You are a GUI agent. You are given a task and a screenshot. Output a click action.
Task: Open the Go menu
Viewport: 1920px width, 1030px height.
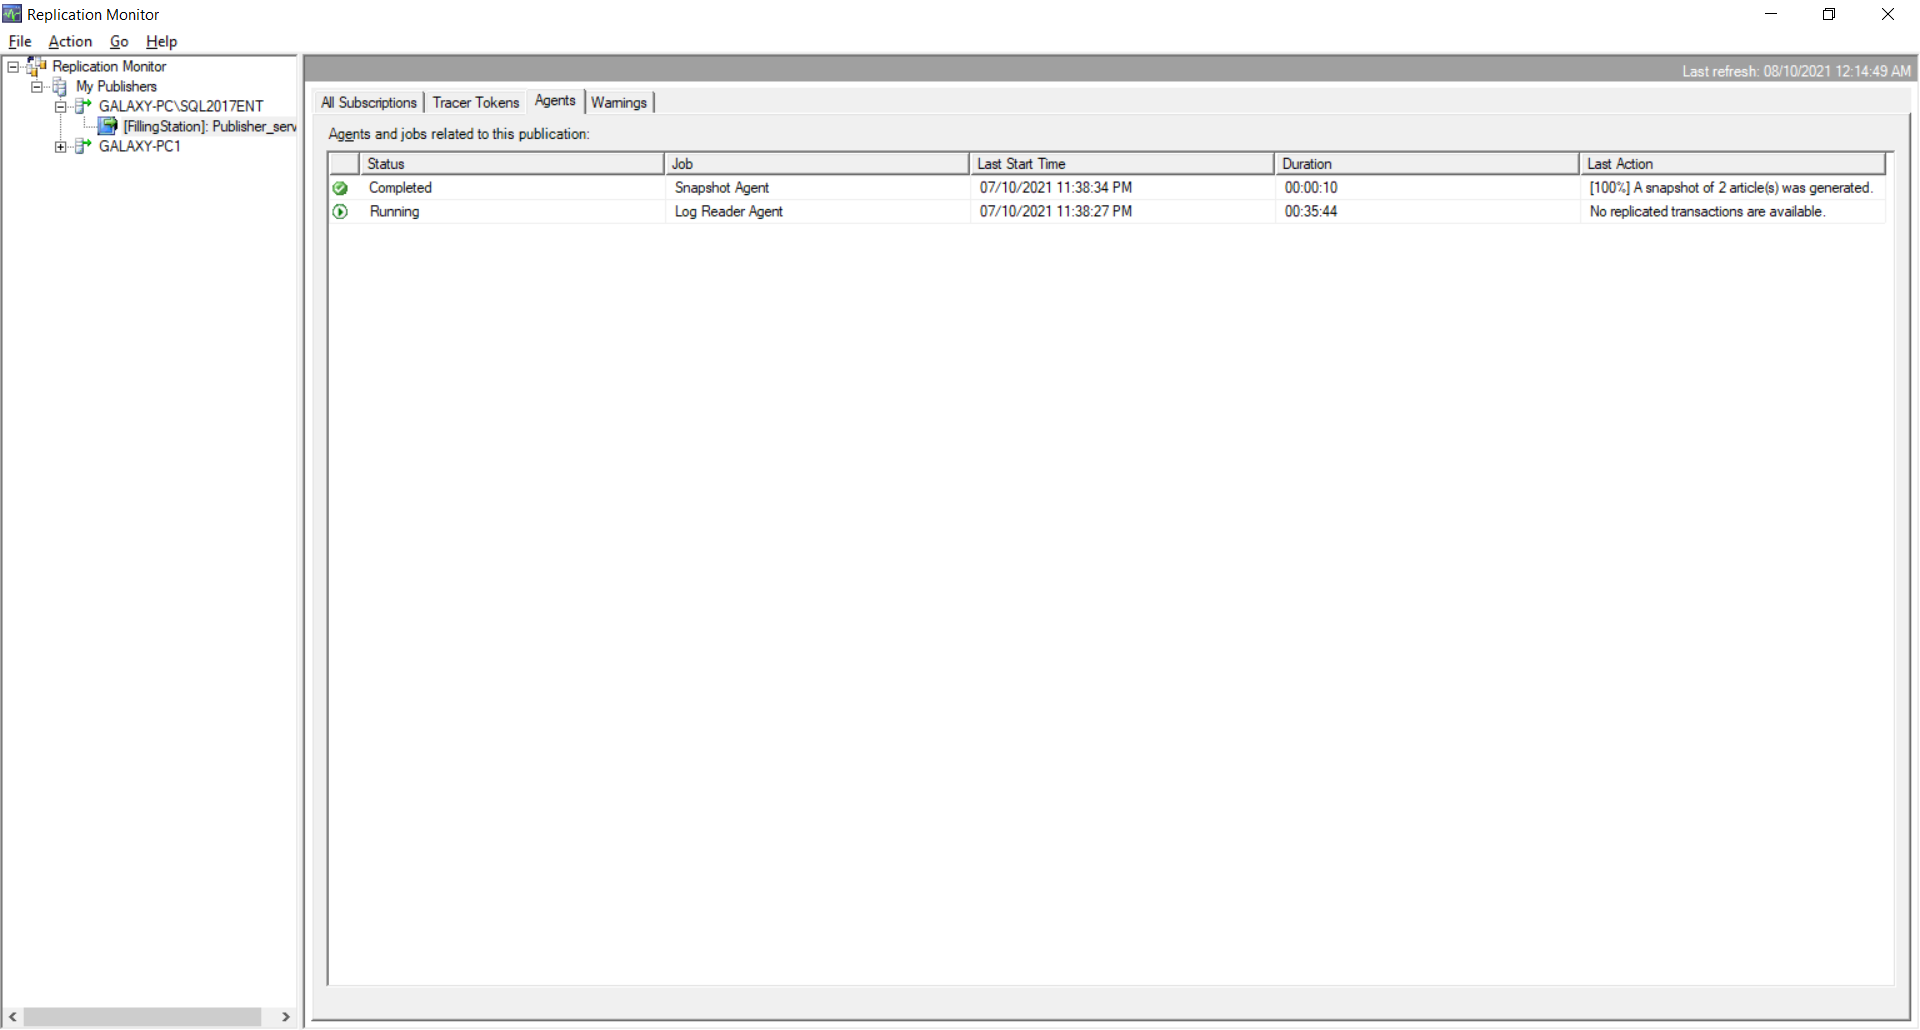click(x=119, y=41)
